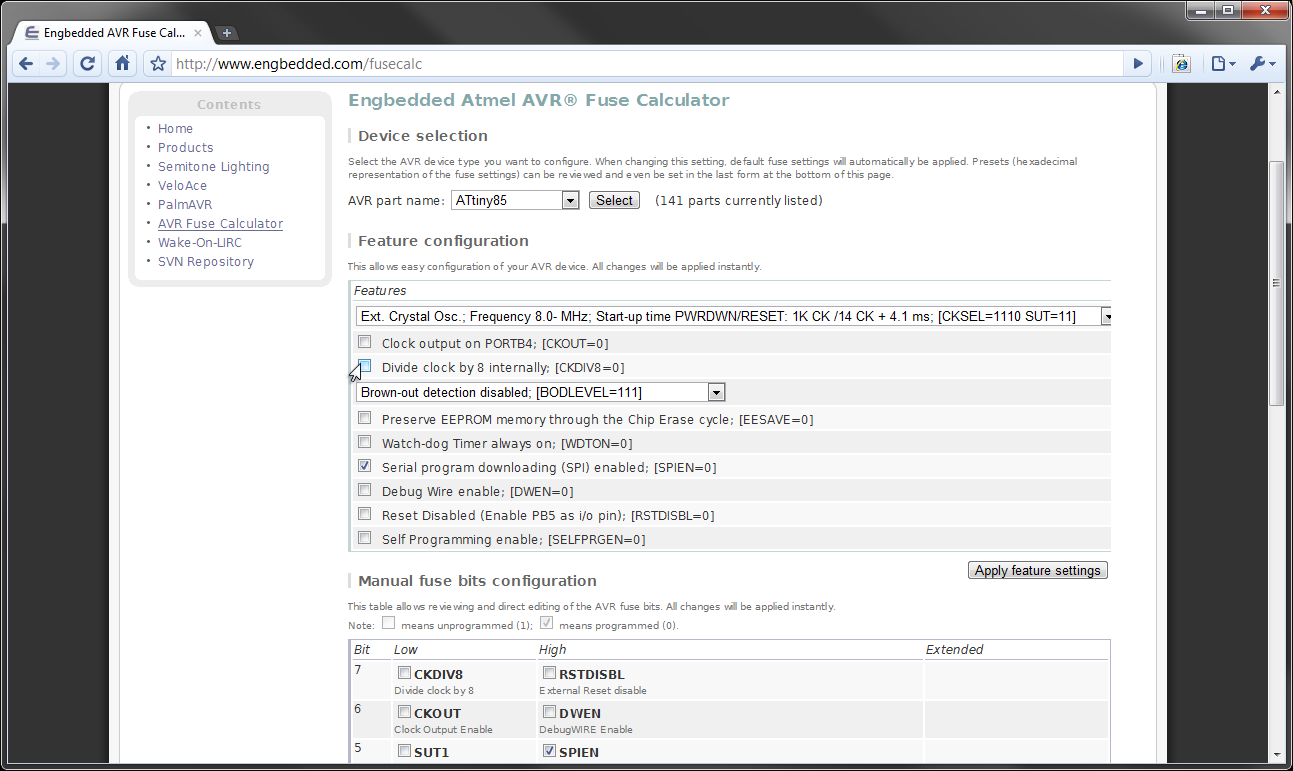Open the clock source Ext. Crystal Osc. dropdown

pos(736,316)
